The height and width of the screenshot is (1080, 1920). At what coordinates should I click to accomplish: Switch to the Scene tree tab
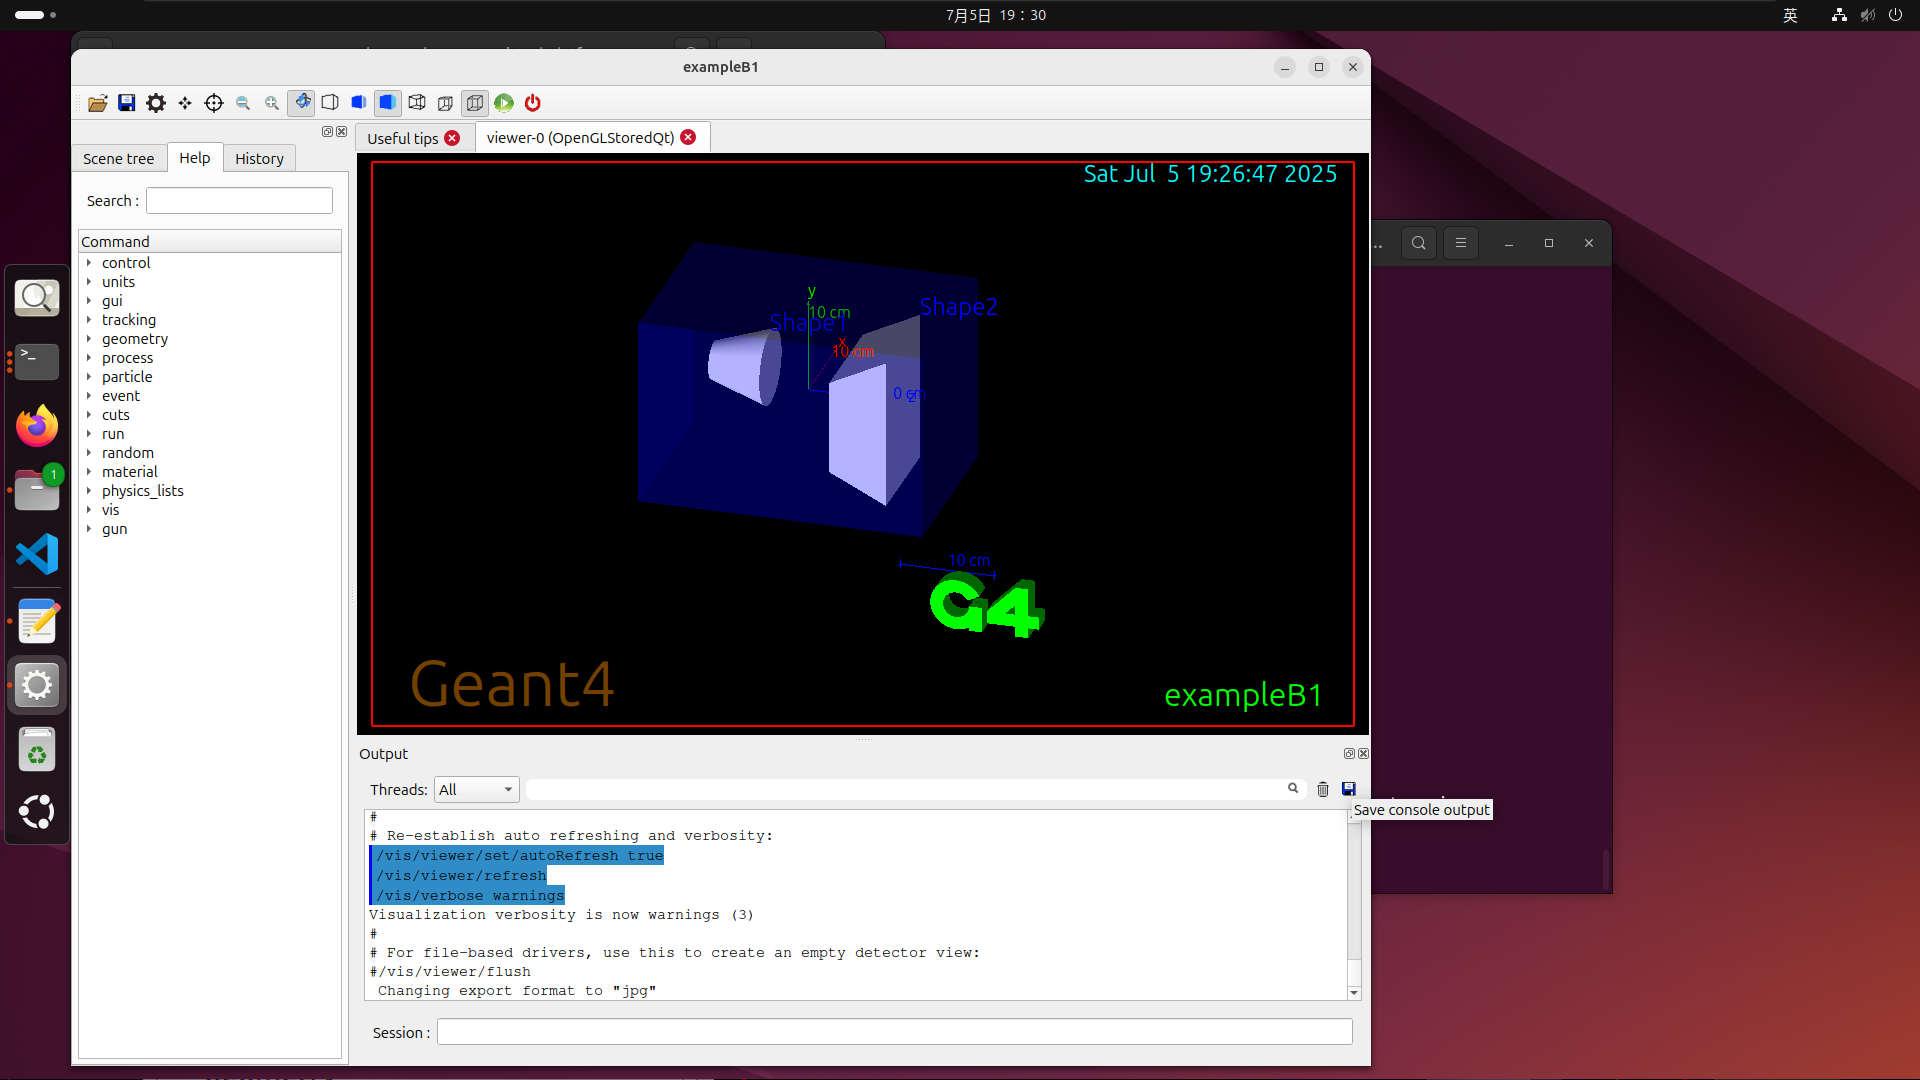point(118,159)
